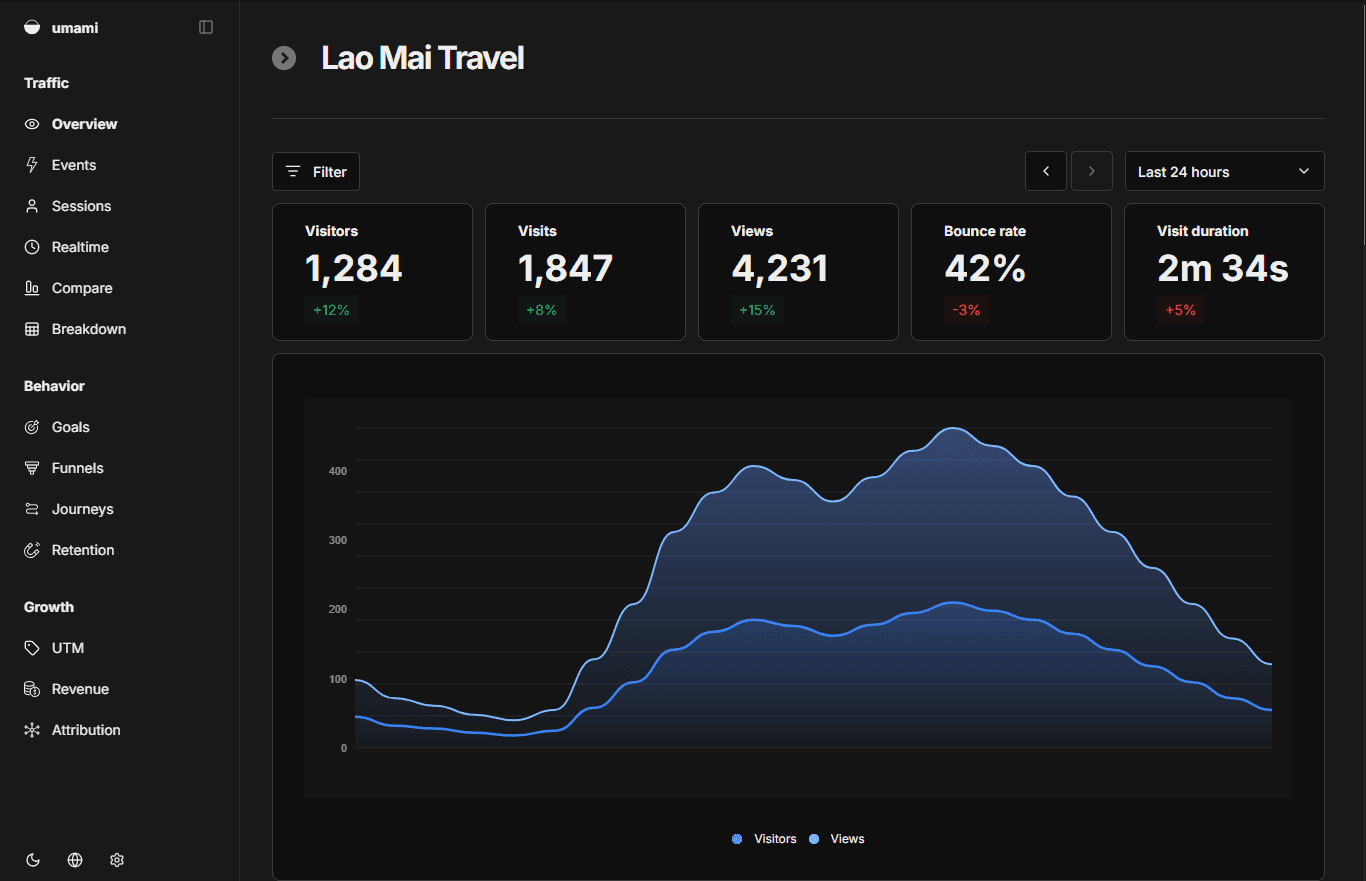
Task: Open the Last 24 hours dropdown
Action: tap(1224, 171)
